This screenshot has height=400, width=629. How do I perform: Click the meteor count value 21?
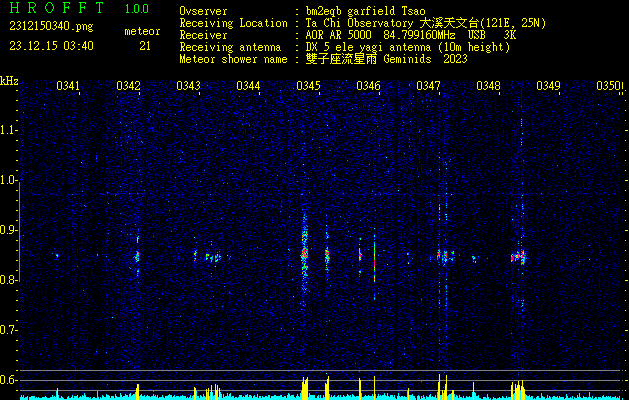coord(145,46)
